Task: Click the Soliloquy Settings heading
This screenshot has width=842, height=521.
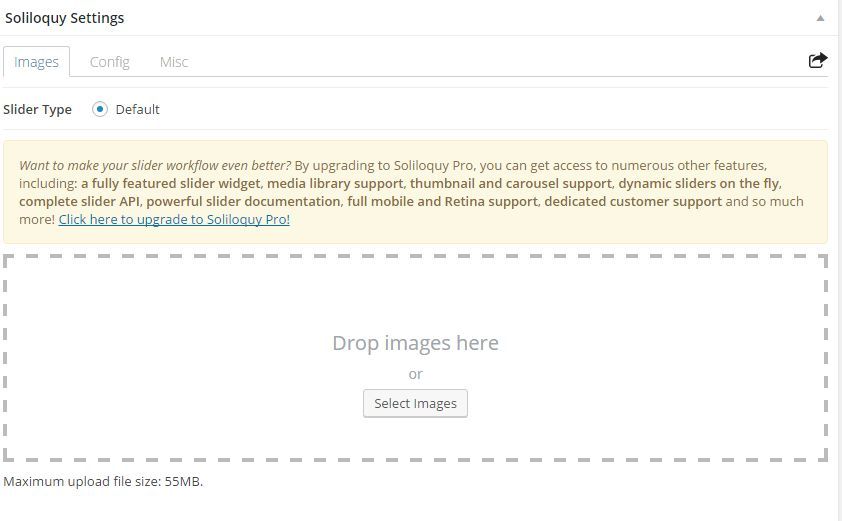Action: [64, 18]
